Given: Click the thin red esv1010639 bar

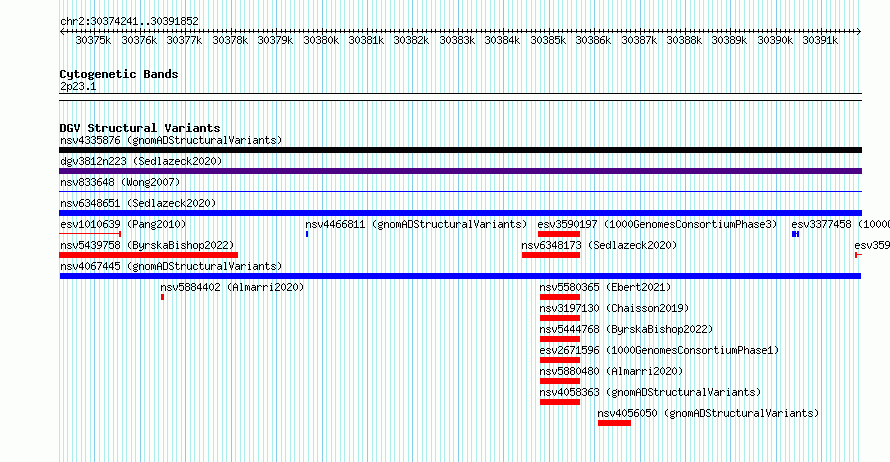Looking at the screenshot, I should (x=90, y=234).
